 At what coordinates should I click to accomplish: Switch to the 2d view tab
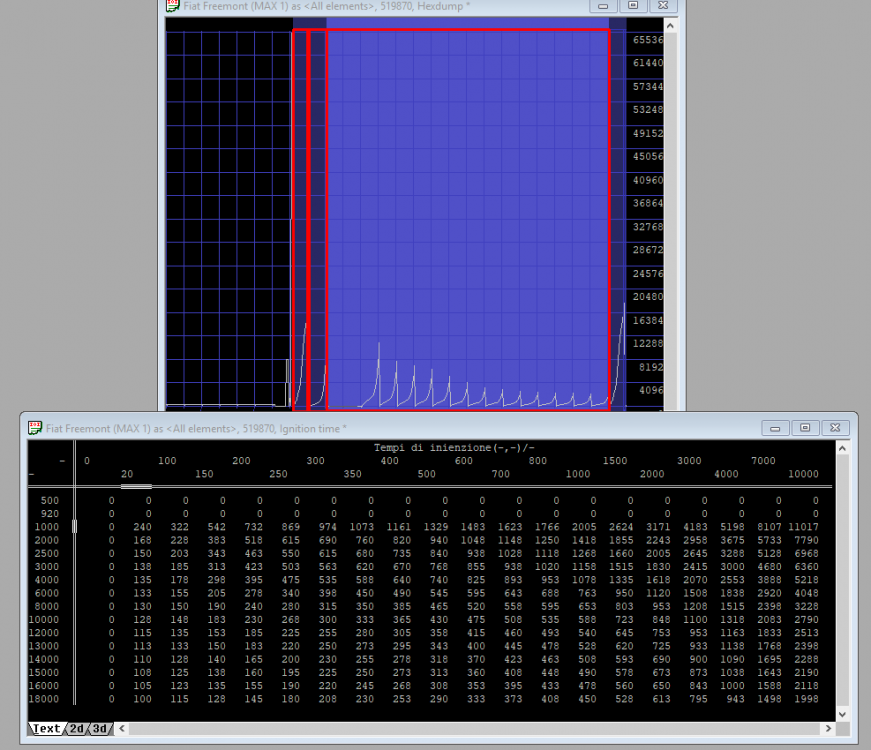click(77, 729)
